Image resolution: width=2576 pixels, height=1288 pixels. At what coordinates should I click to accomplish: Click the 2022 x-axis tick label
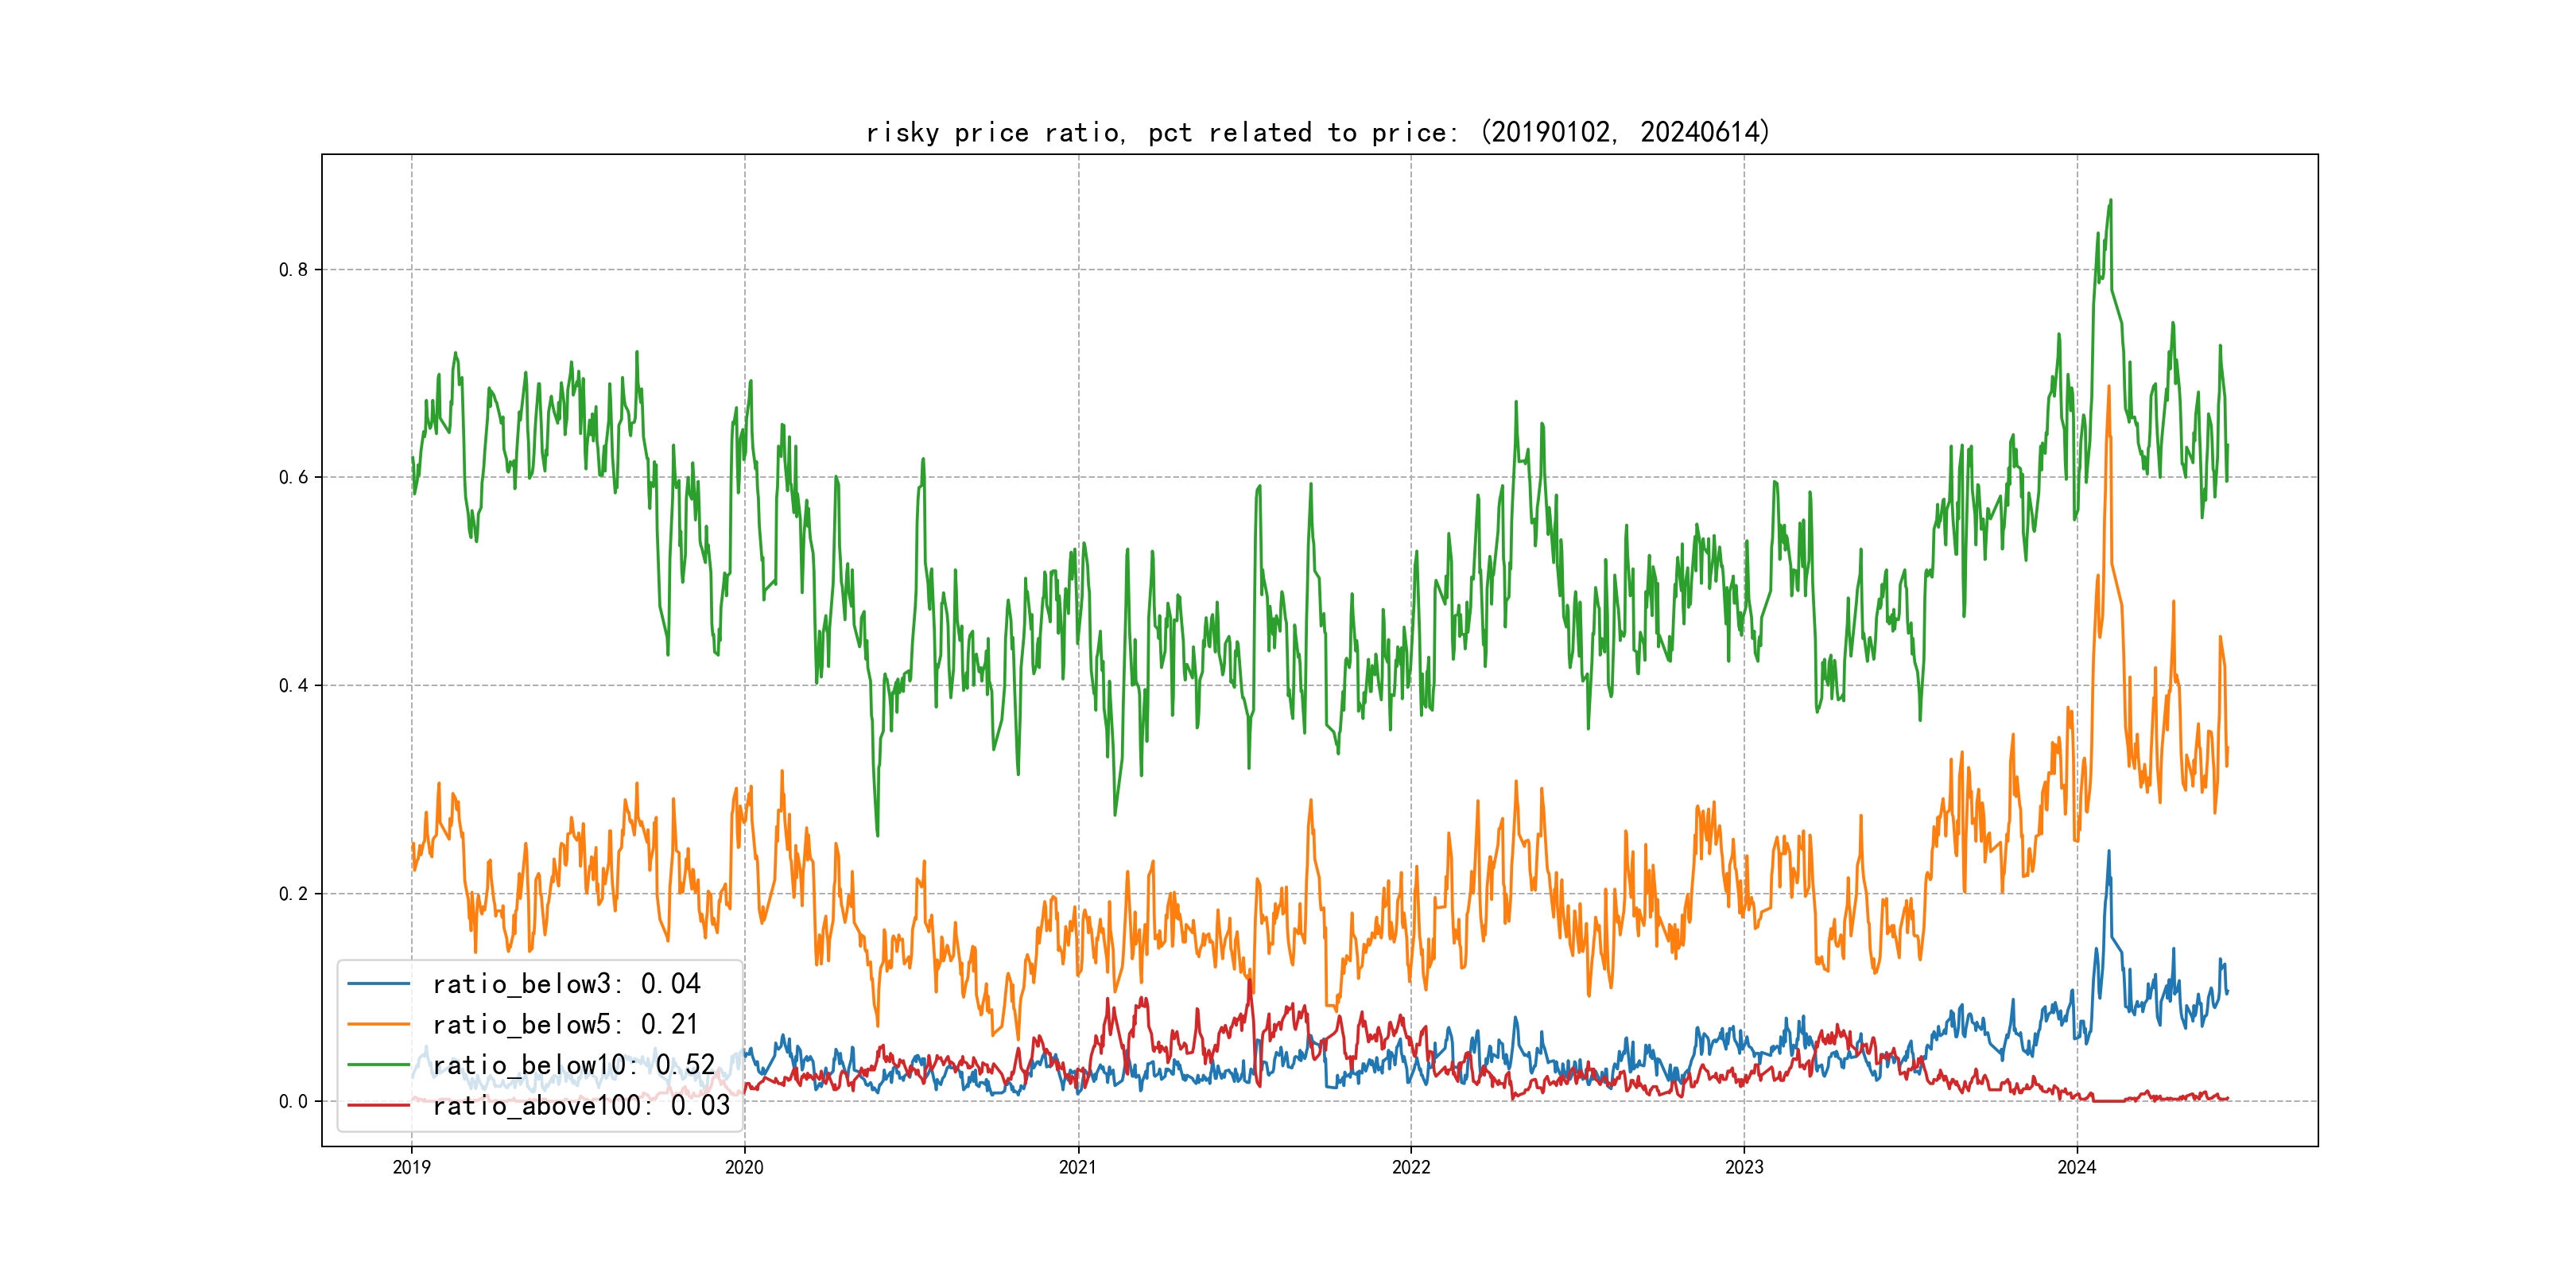(1411, 1167)
